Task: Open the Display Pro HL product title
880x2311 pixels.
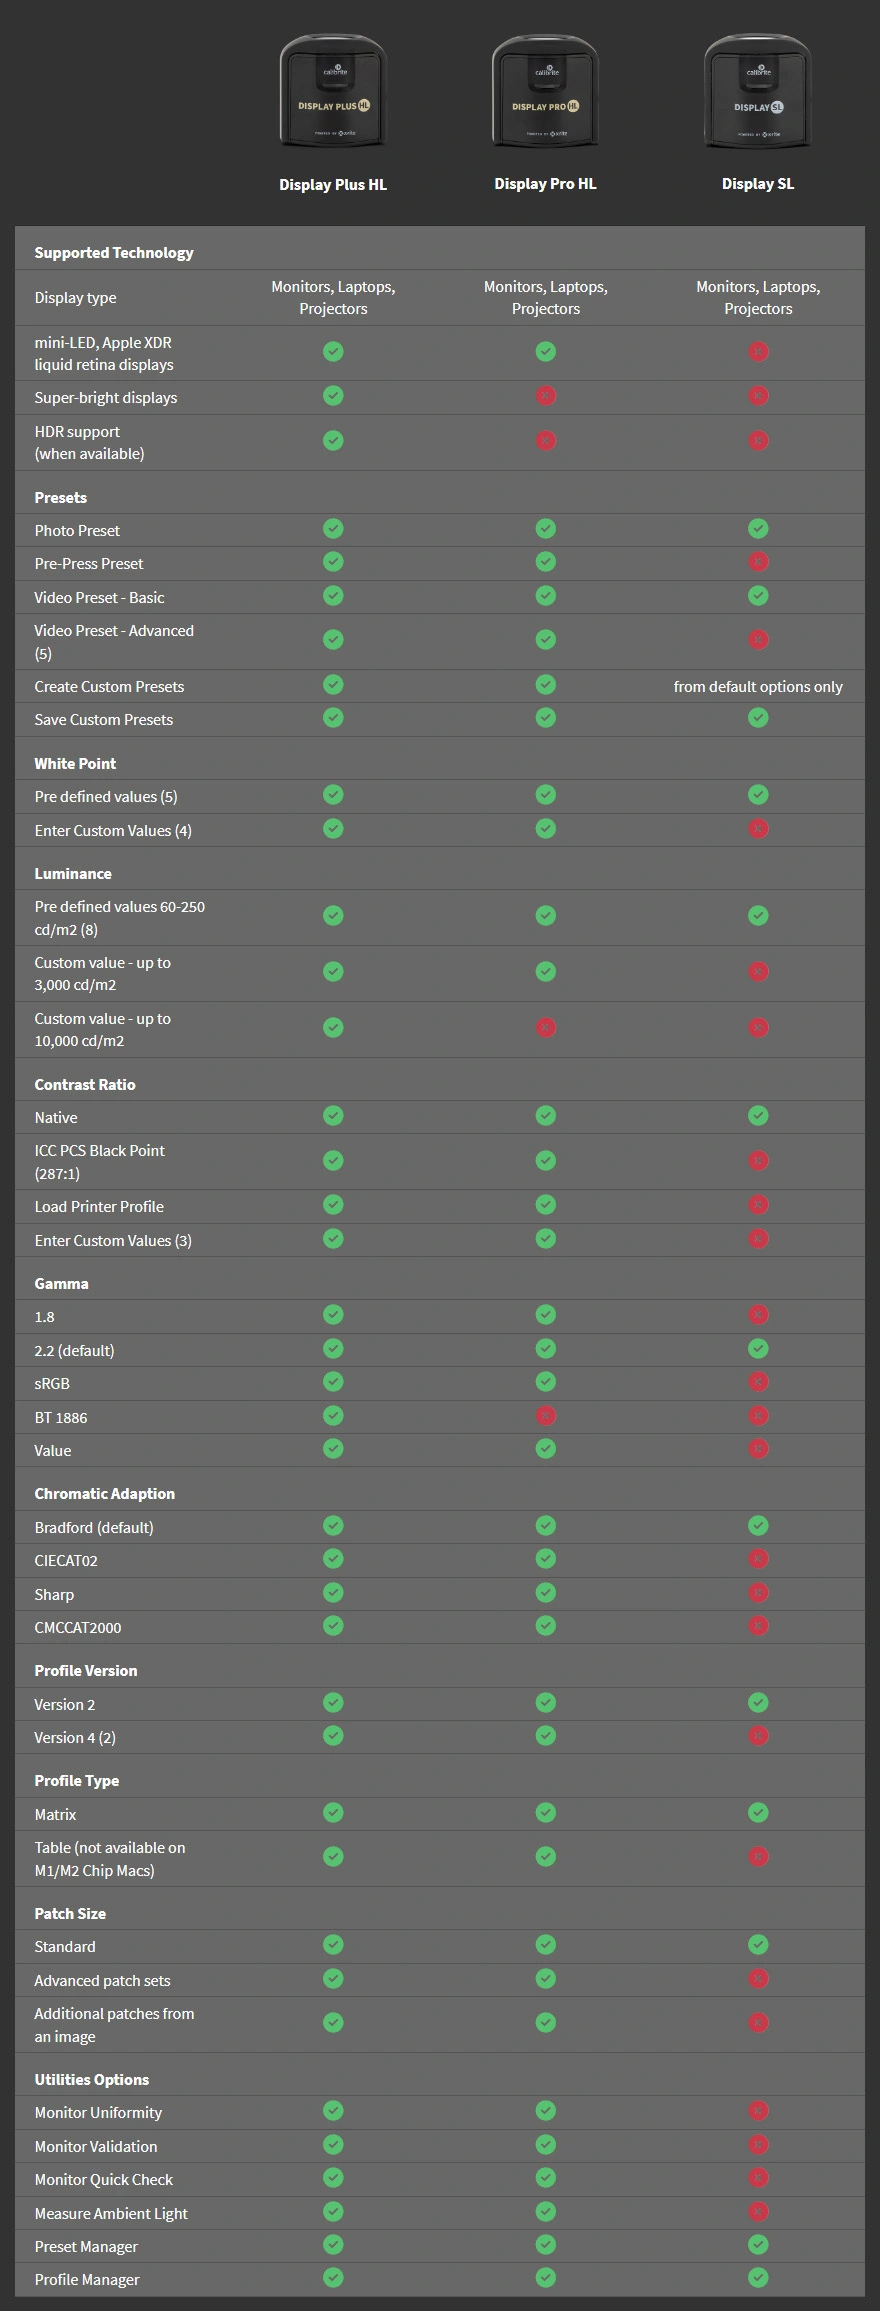Action: coord(545,183)
